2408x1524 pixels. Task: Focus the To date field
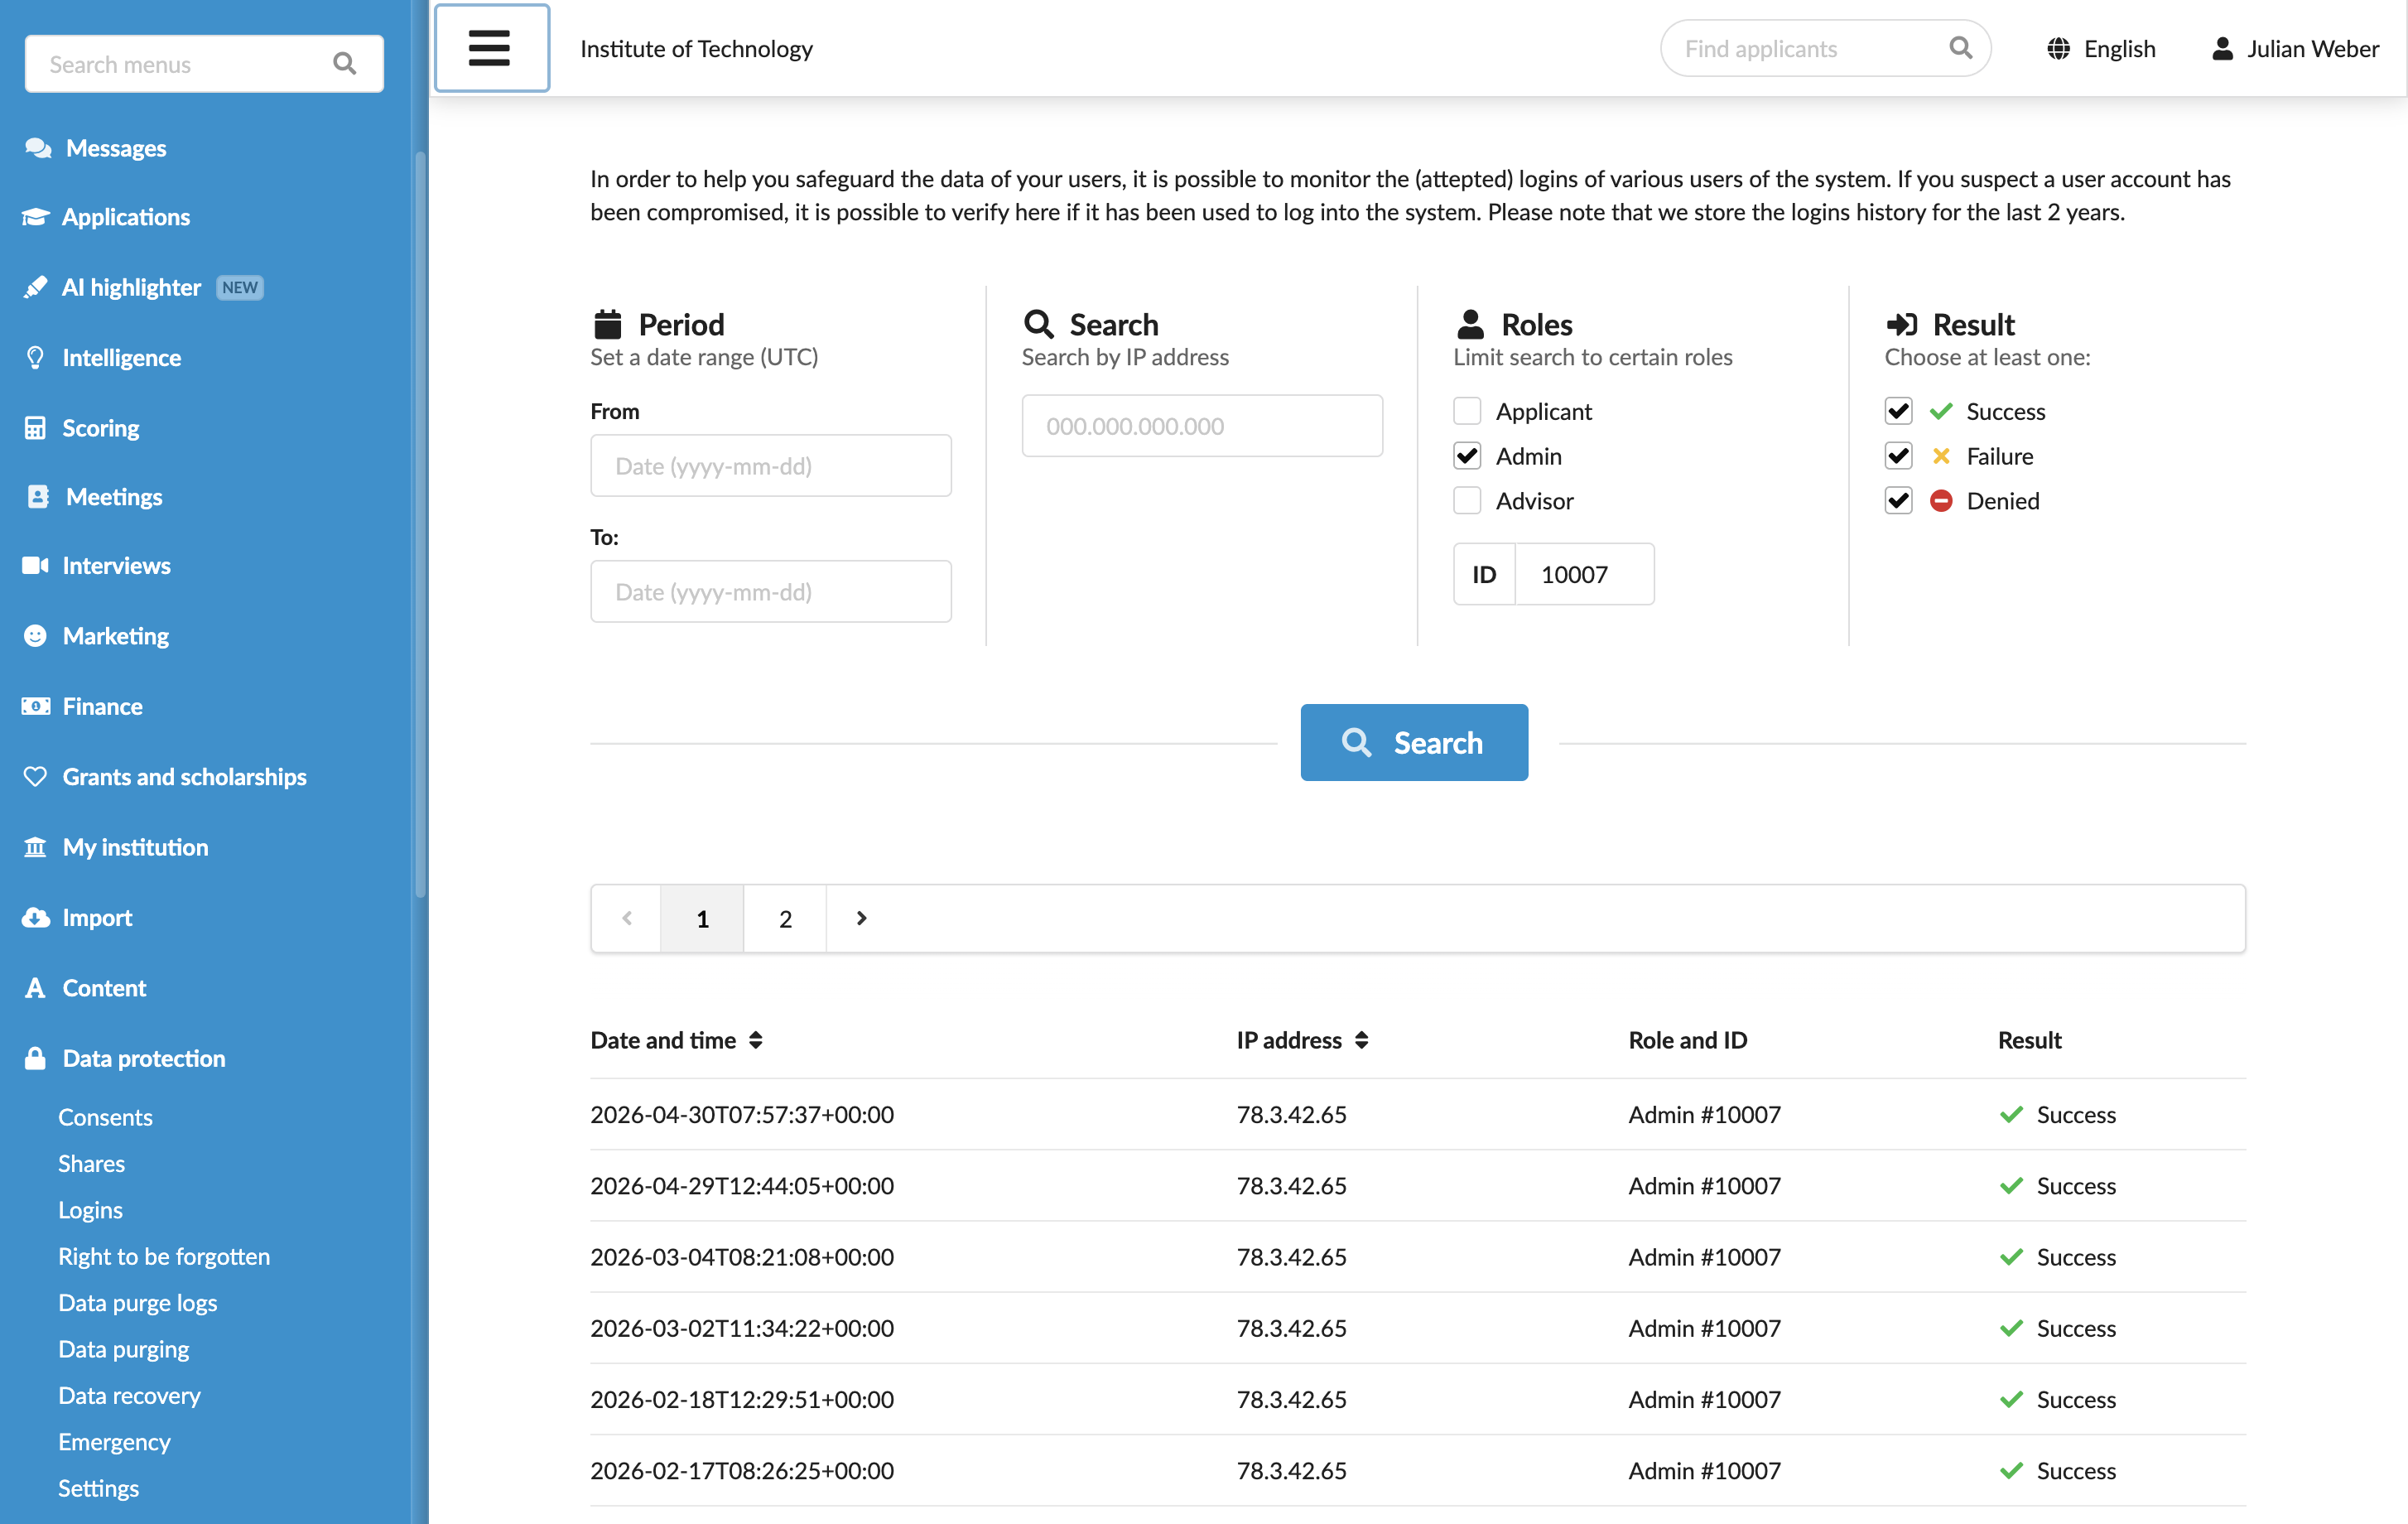pos(770,591)
